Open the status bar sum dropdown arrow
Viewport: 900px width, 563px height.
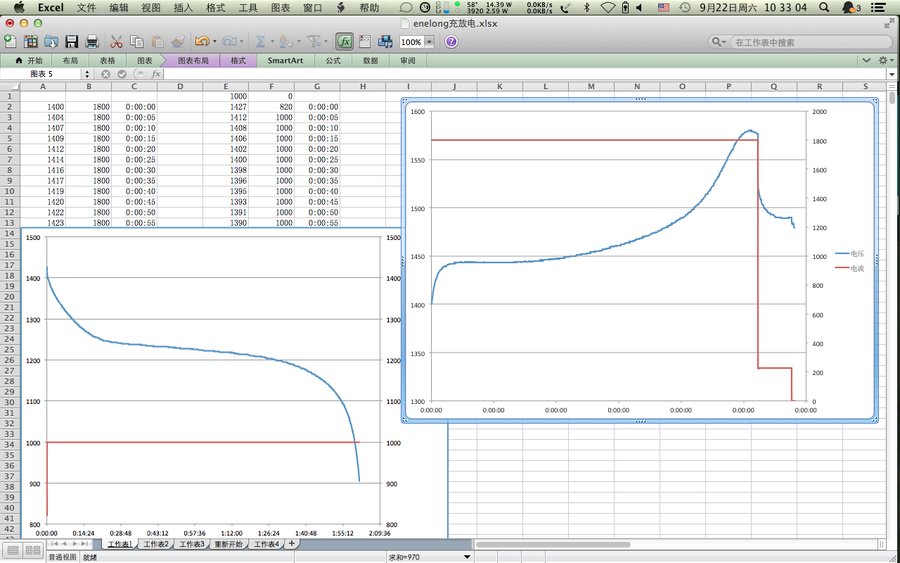click(467, 556)
